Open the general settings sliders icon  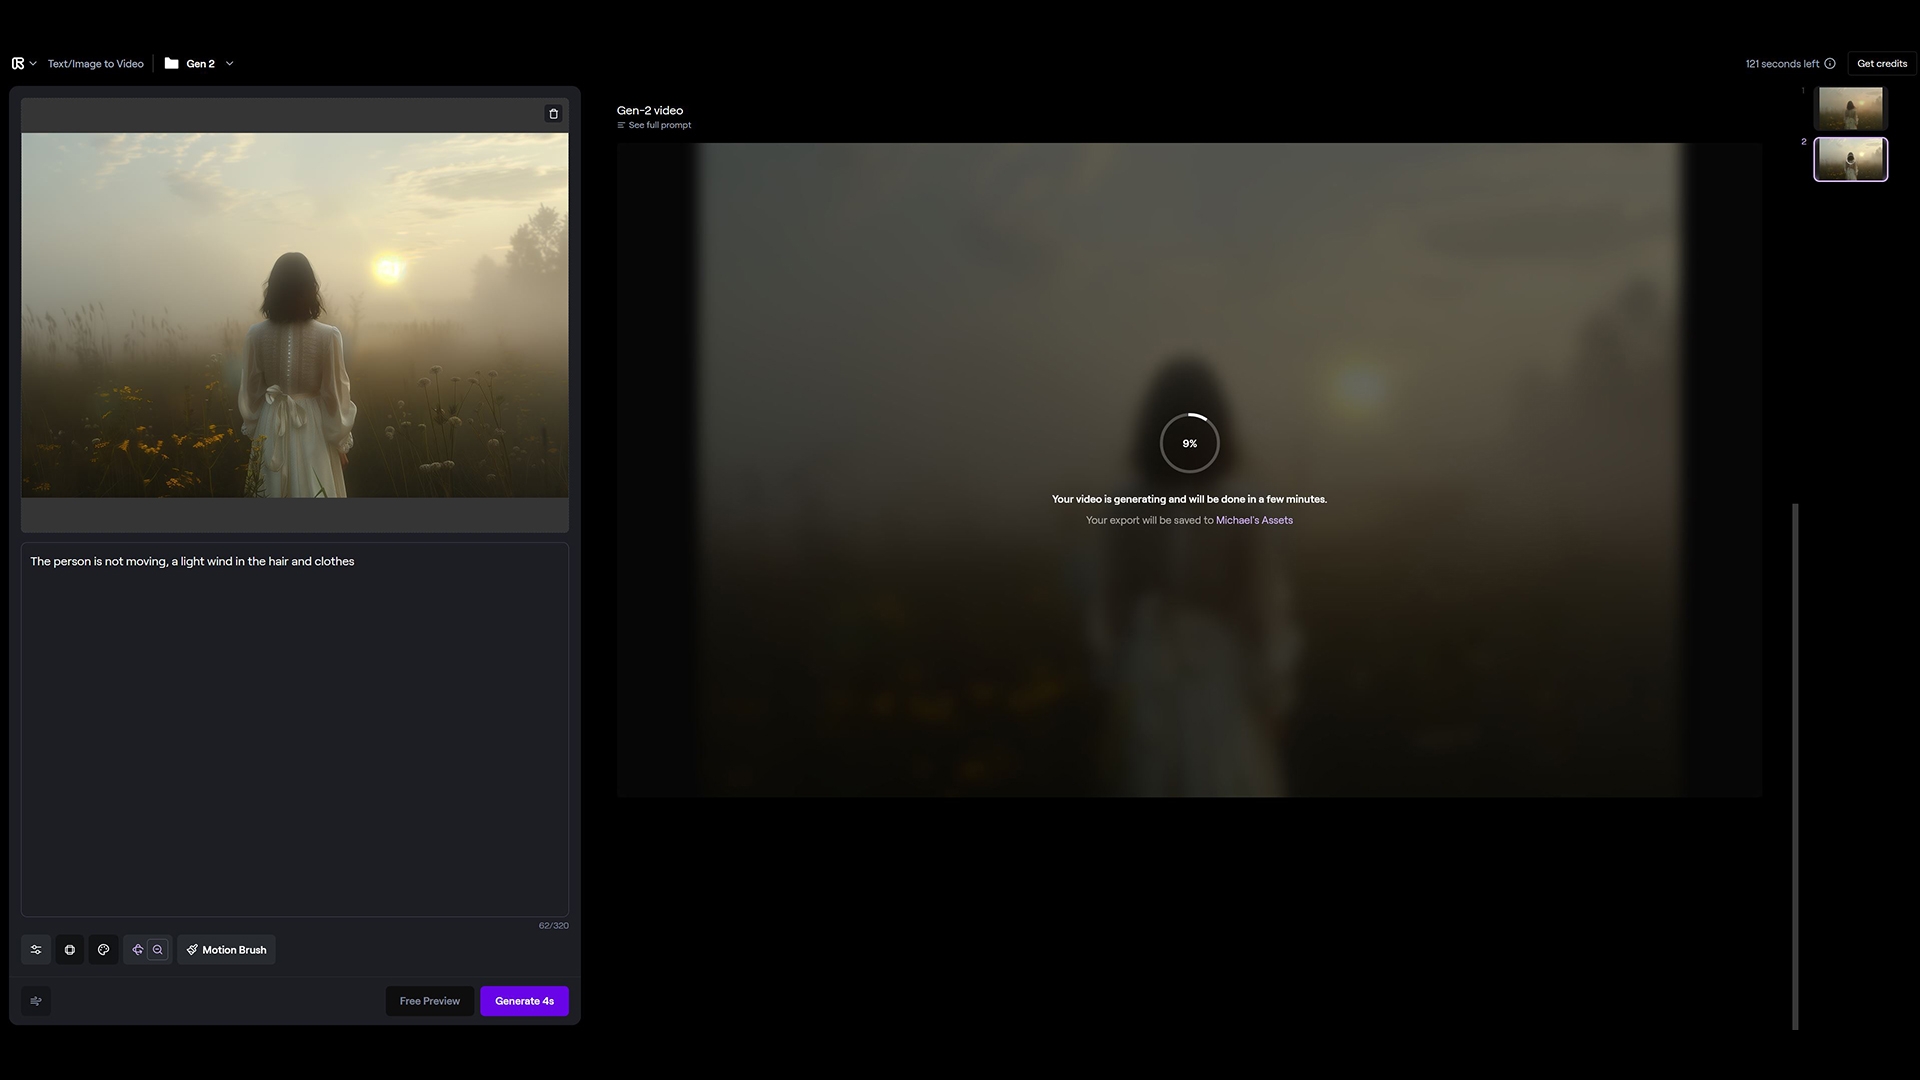pos(36,950)
